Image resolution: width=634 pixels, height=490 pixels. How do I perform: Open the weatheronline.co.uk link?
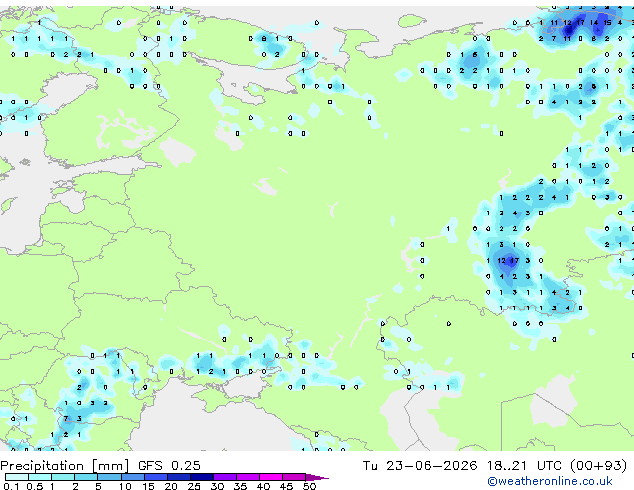point(550,481)
